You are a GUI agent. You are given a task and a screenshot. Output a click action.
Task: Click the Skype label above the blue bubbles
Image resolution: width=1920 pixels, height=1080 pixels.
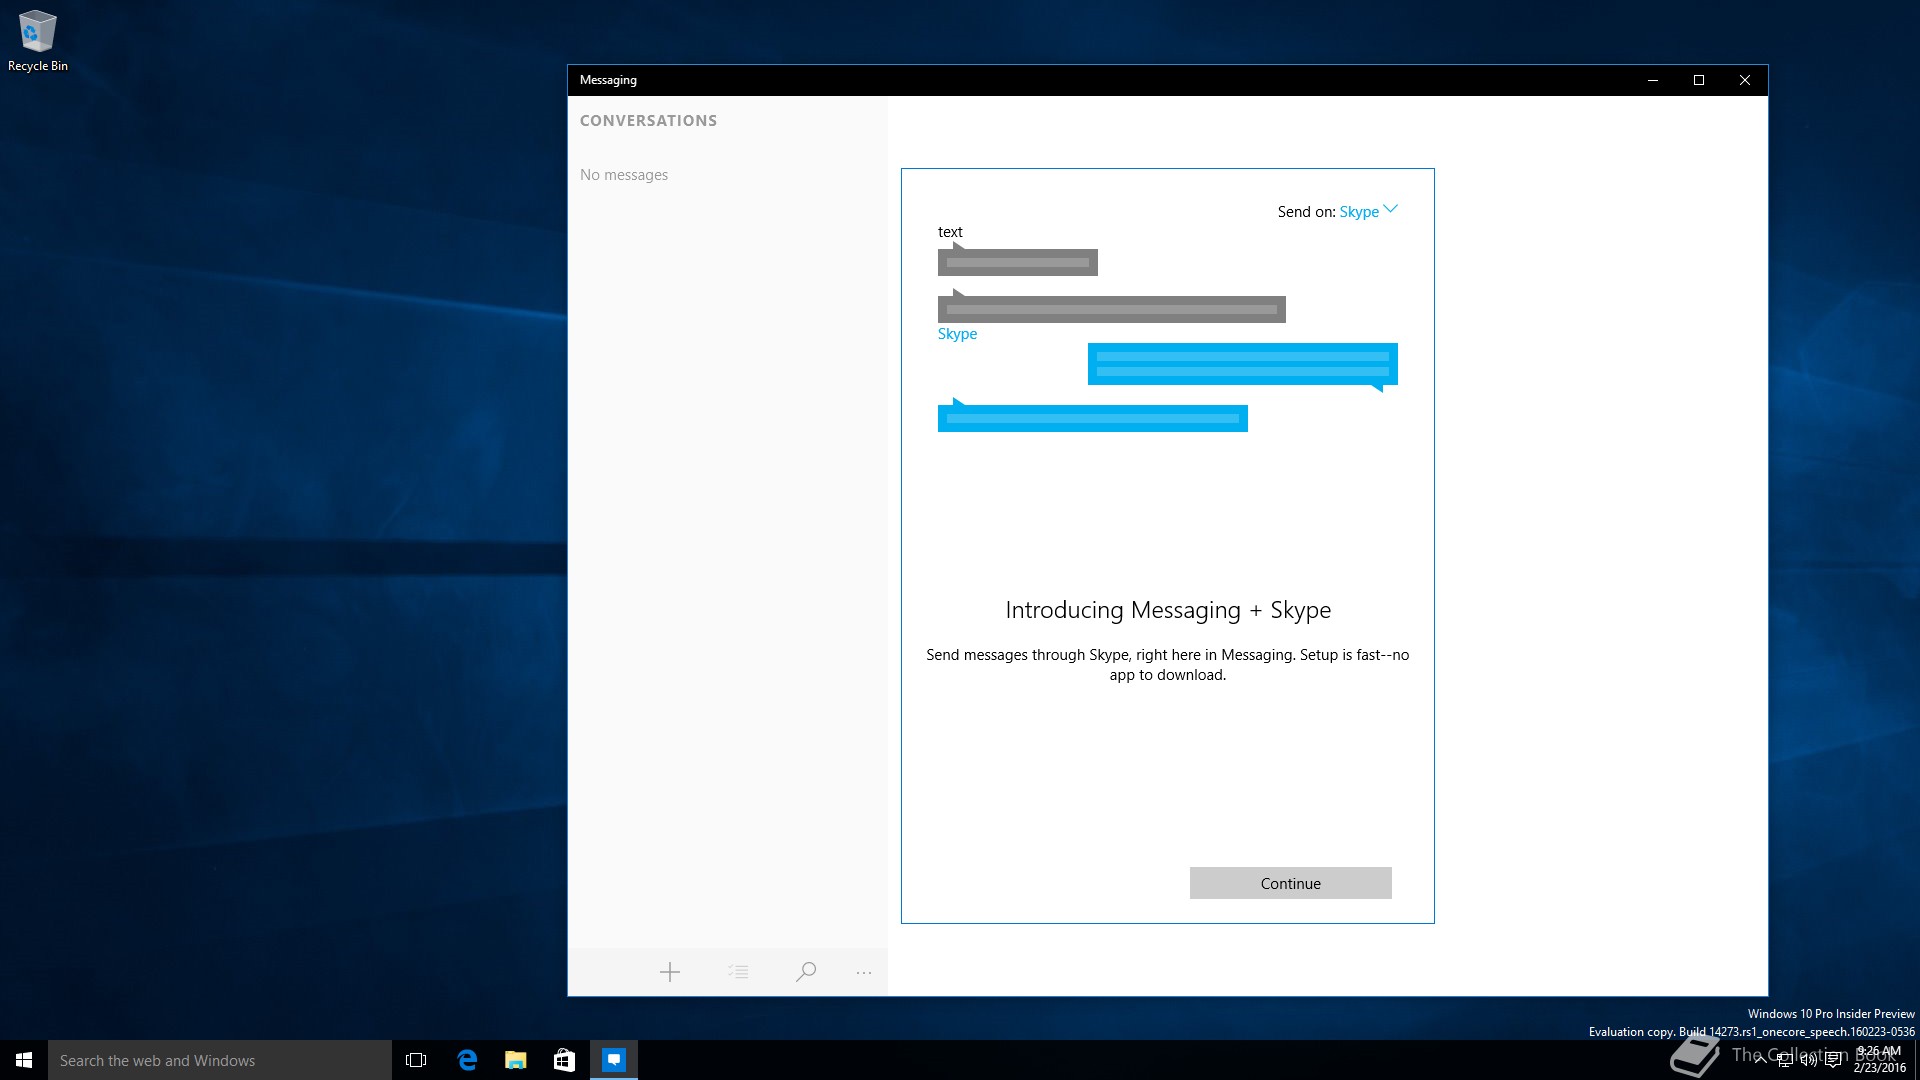[957, 334]
